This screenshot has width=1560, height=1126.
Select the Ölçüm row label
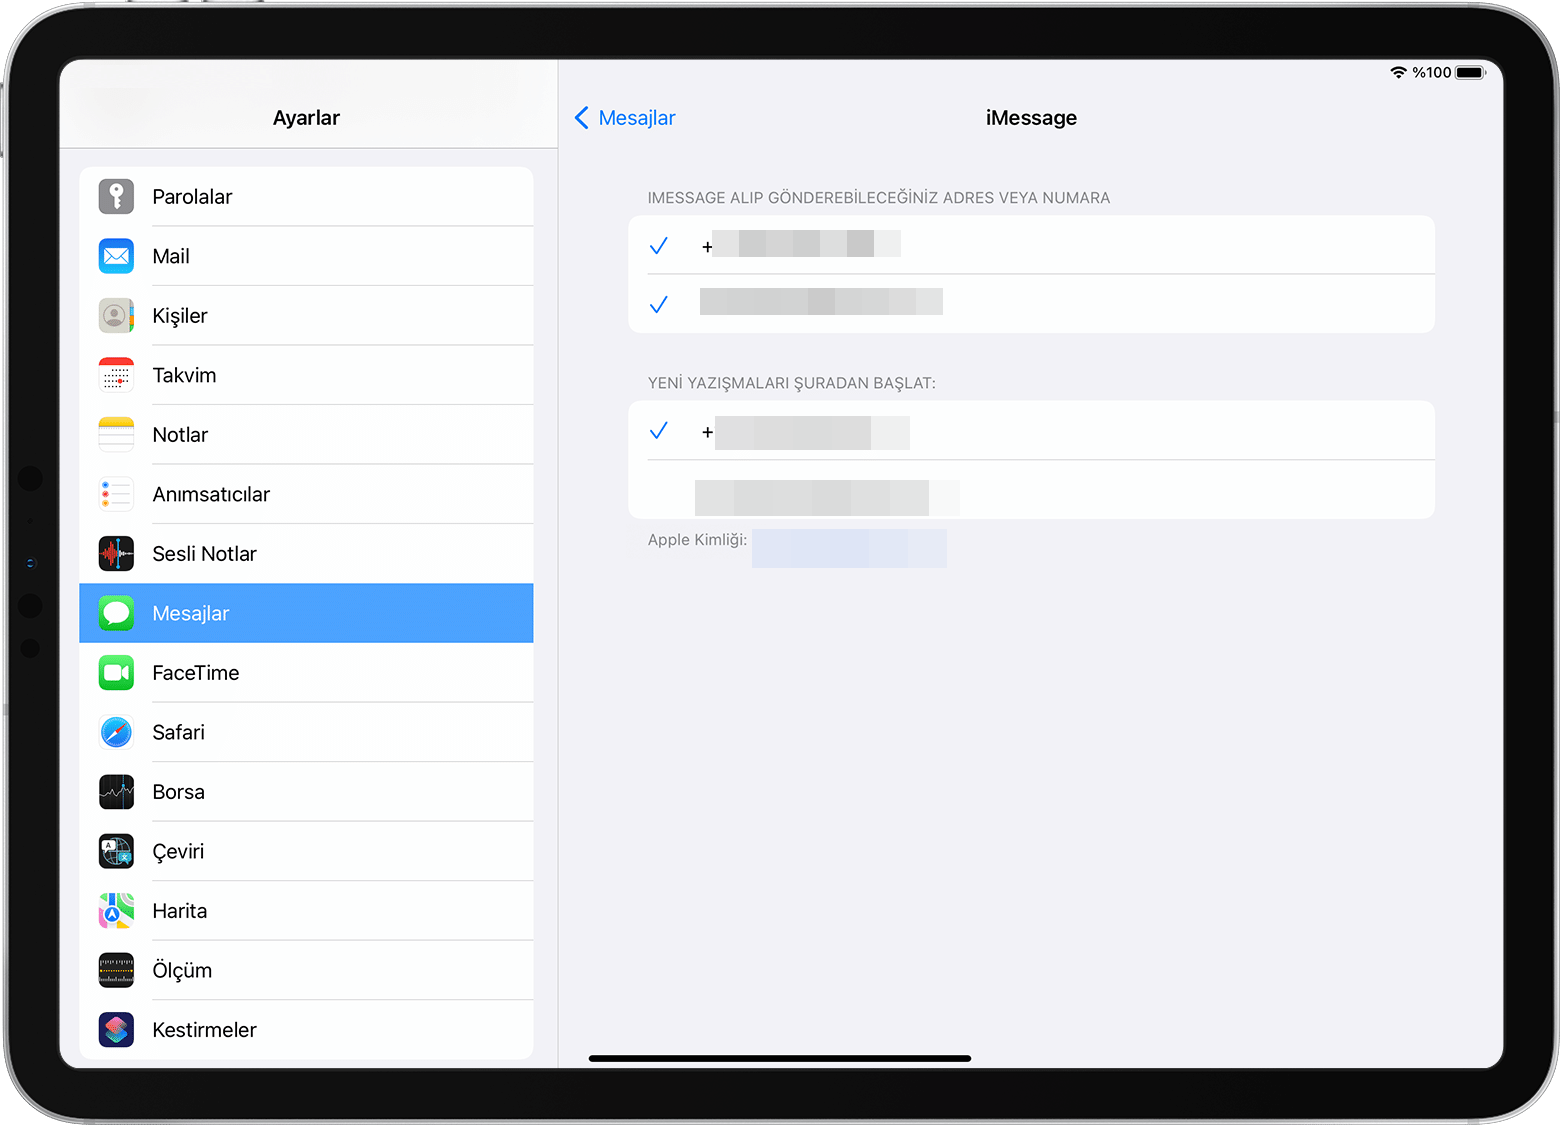point(182,971)
